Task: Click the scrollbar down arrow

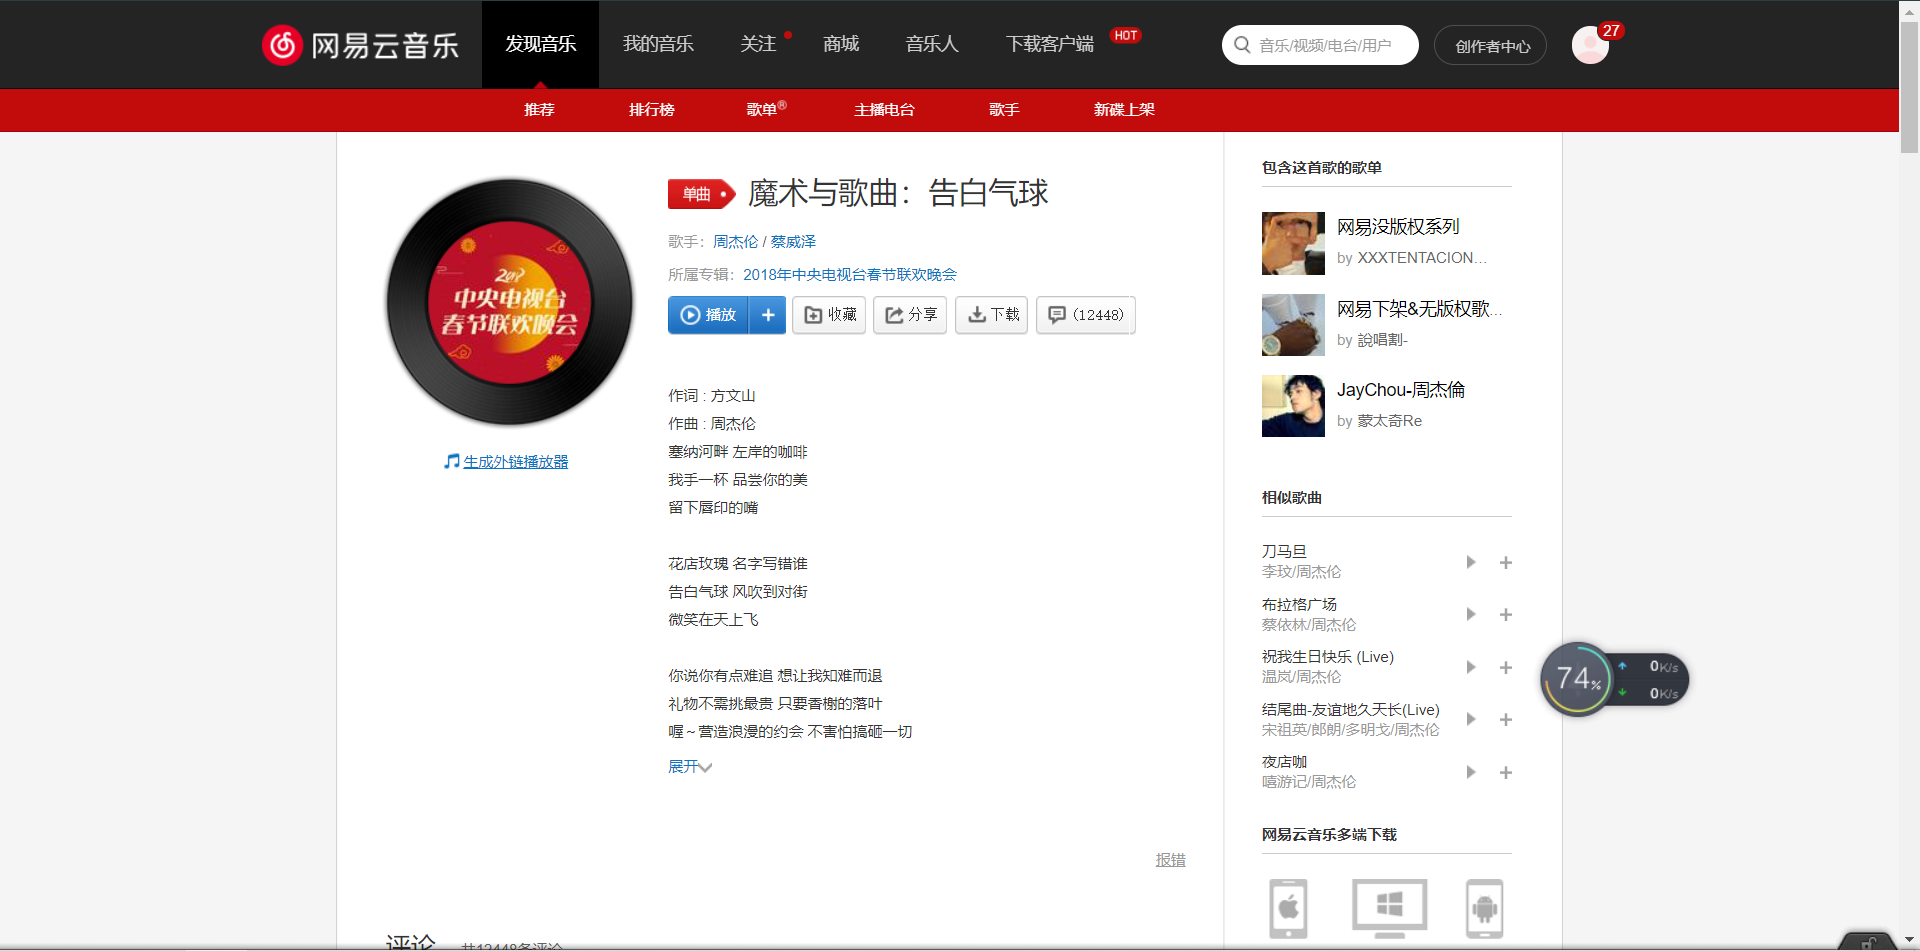Action: pos(1909,940)
